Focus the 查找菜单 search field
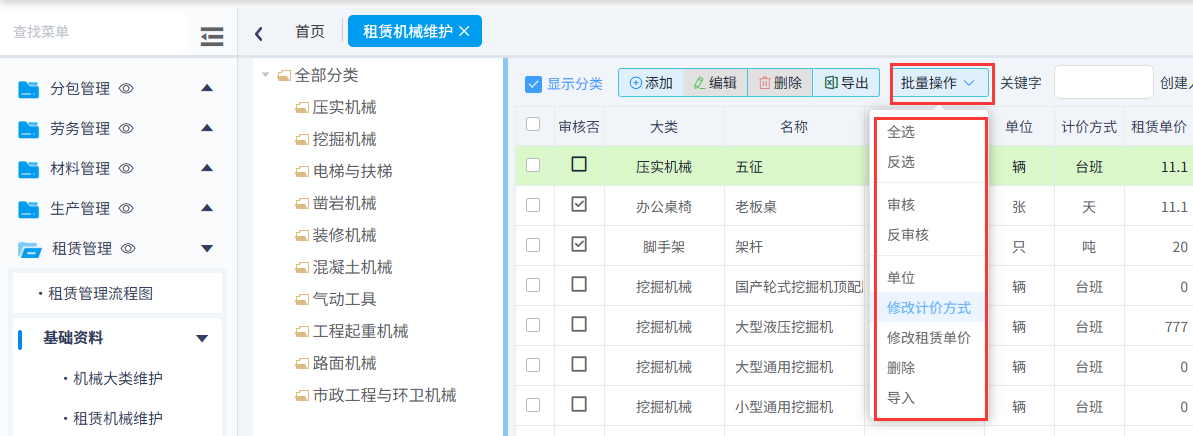 click(93, 33)
